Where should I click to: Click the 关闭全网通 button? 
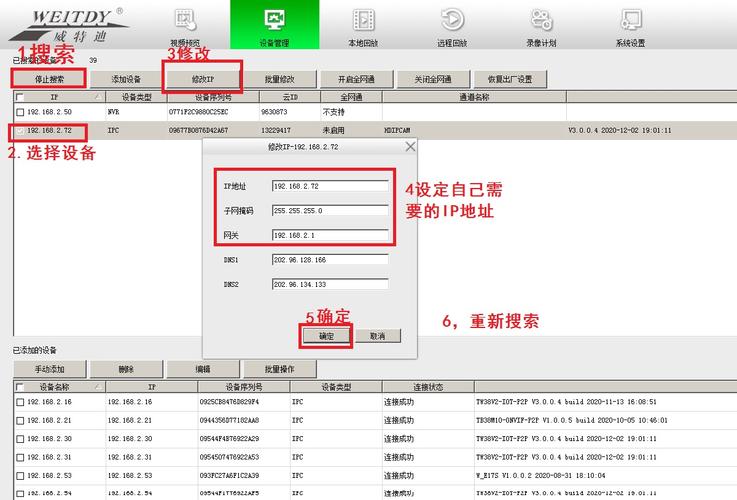(433, 79)
